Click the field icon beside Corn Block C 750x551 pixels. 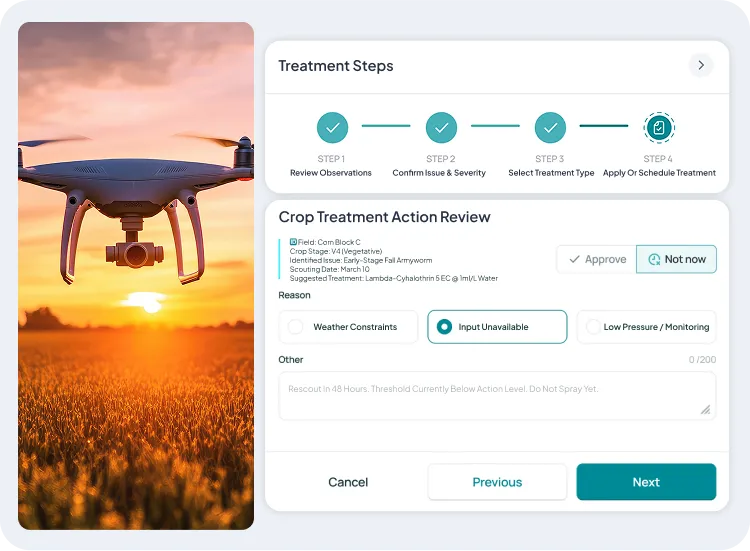(293, 242)
